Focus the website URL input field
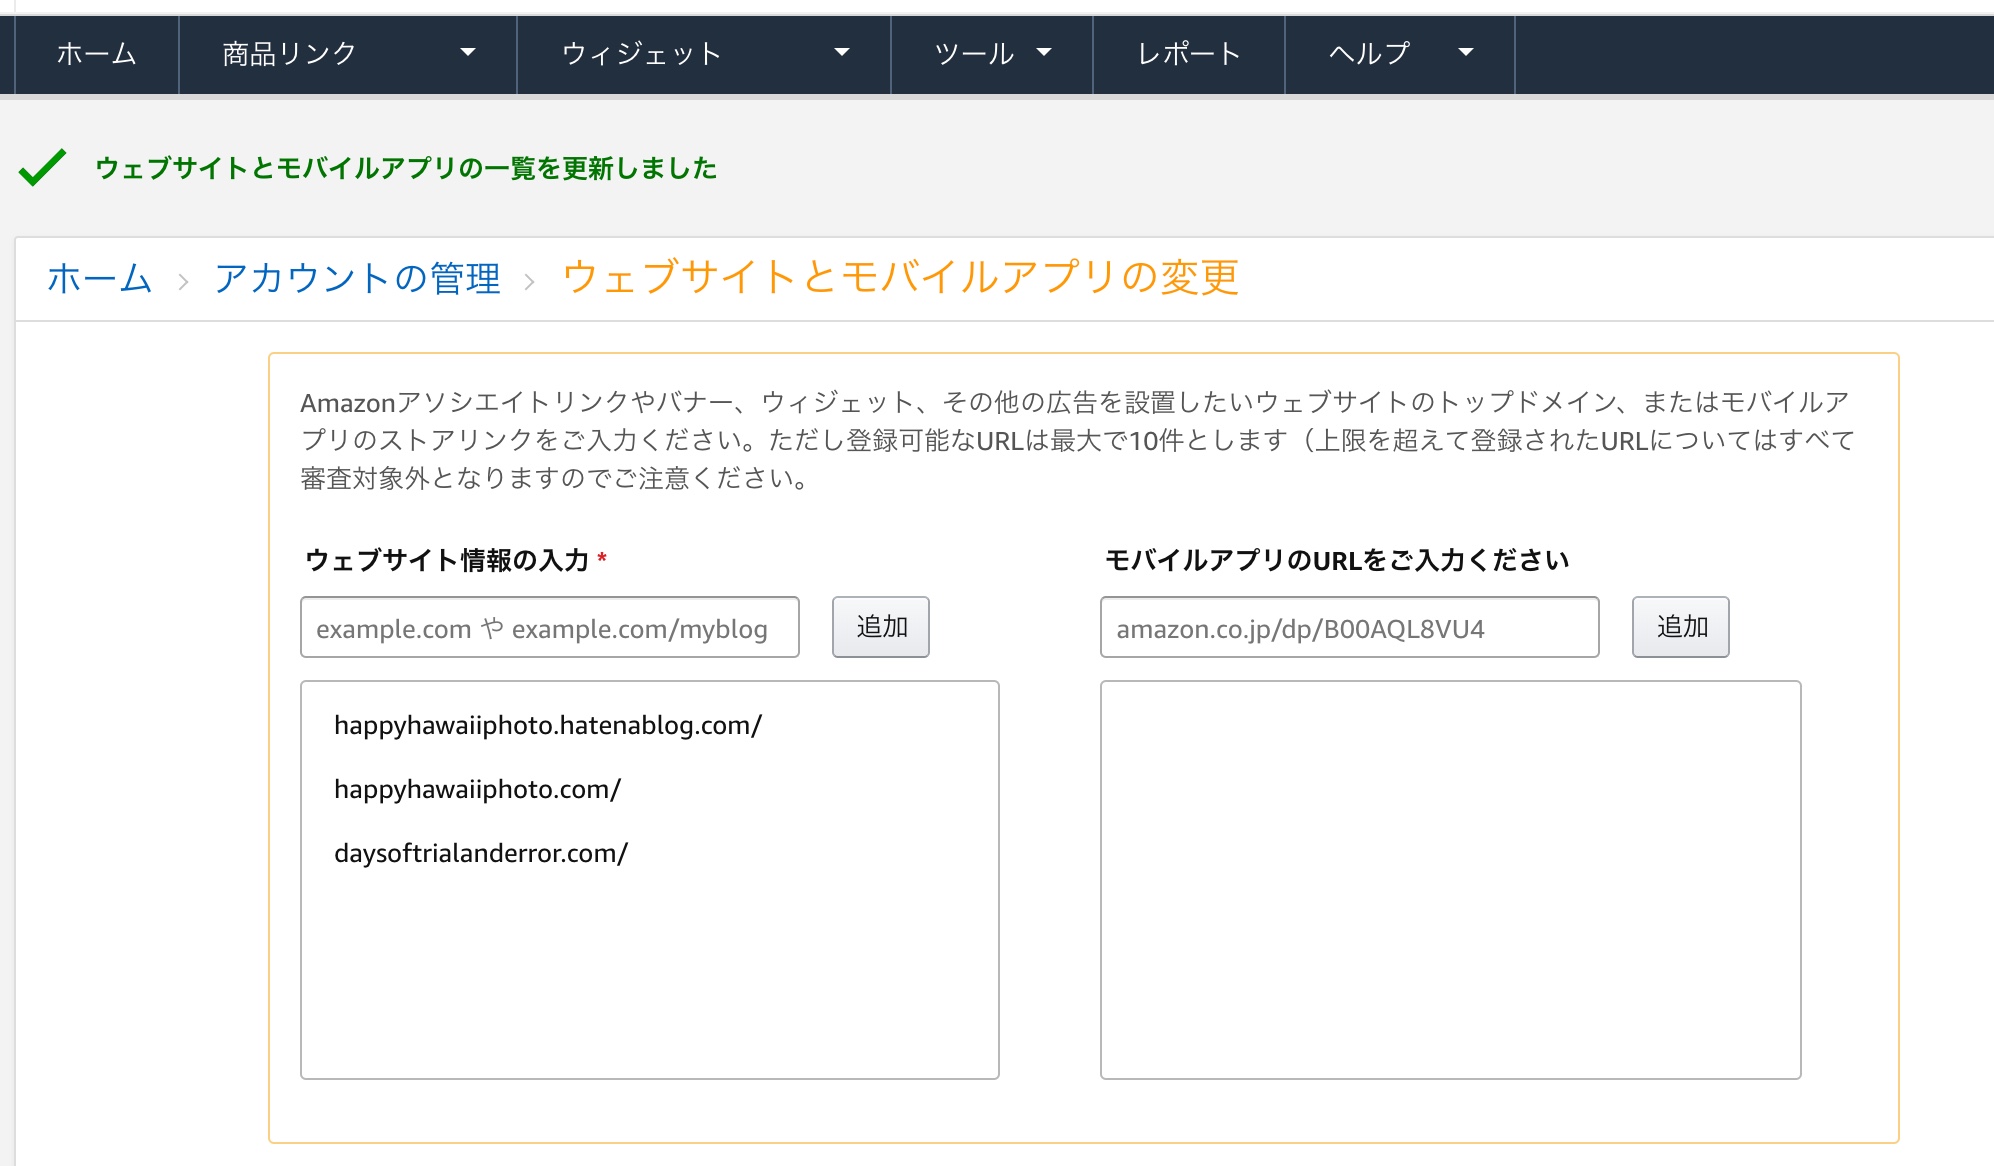Screen dimensions: 1994x1166 coord(550,627)
